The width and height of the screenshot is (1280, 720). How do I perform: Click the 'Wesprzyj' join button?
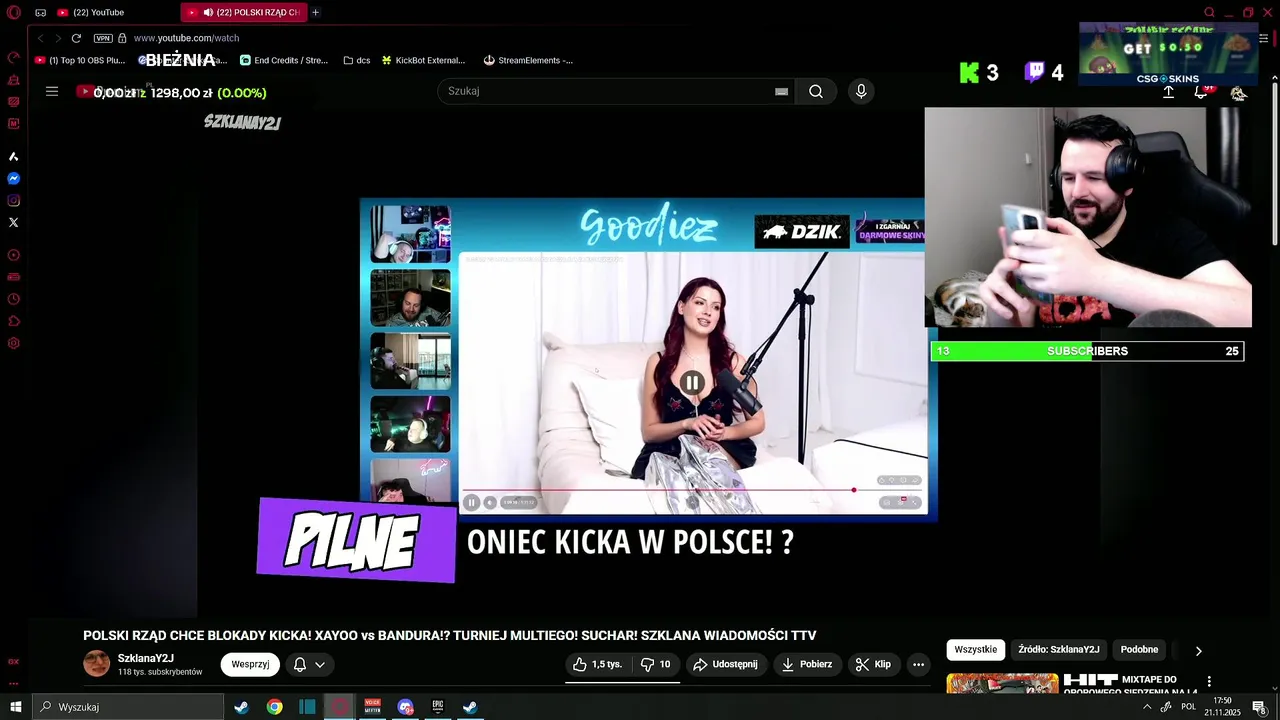point(250,664)
